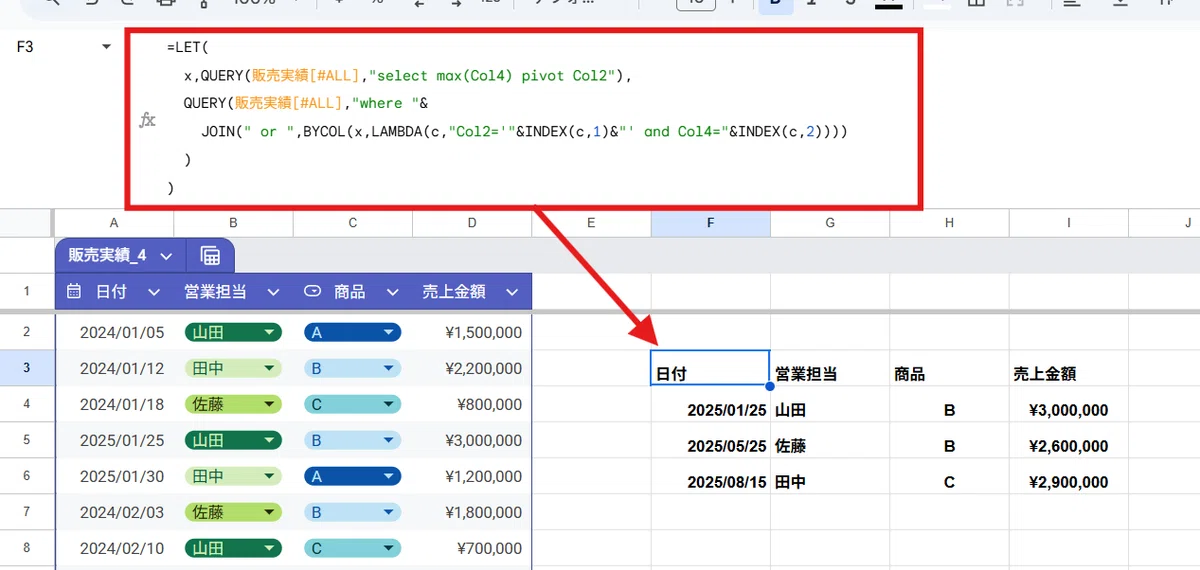Select column C header
The height and width of the screenshot is (570, 1200).
coord(352,223)
